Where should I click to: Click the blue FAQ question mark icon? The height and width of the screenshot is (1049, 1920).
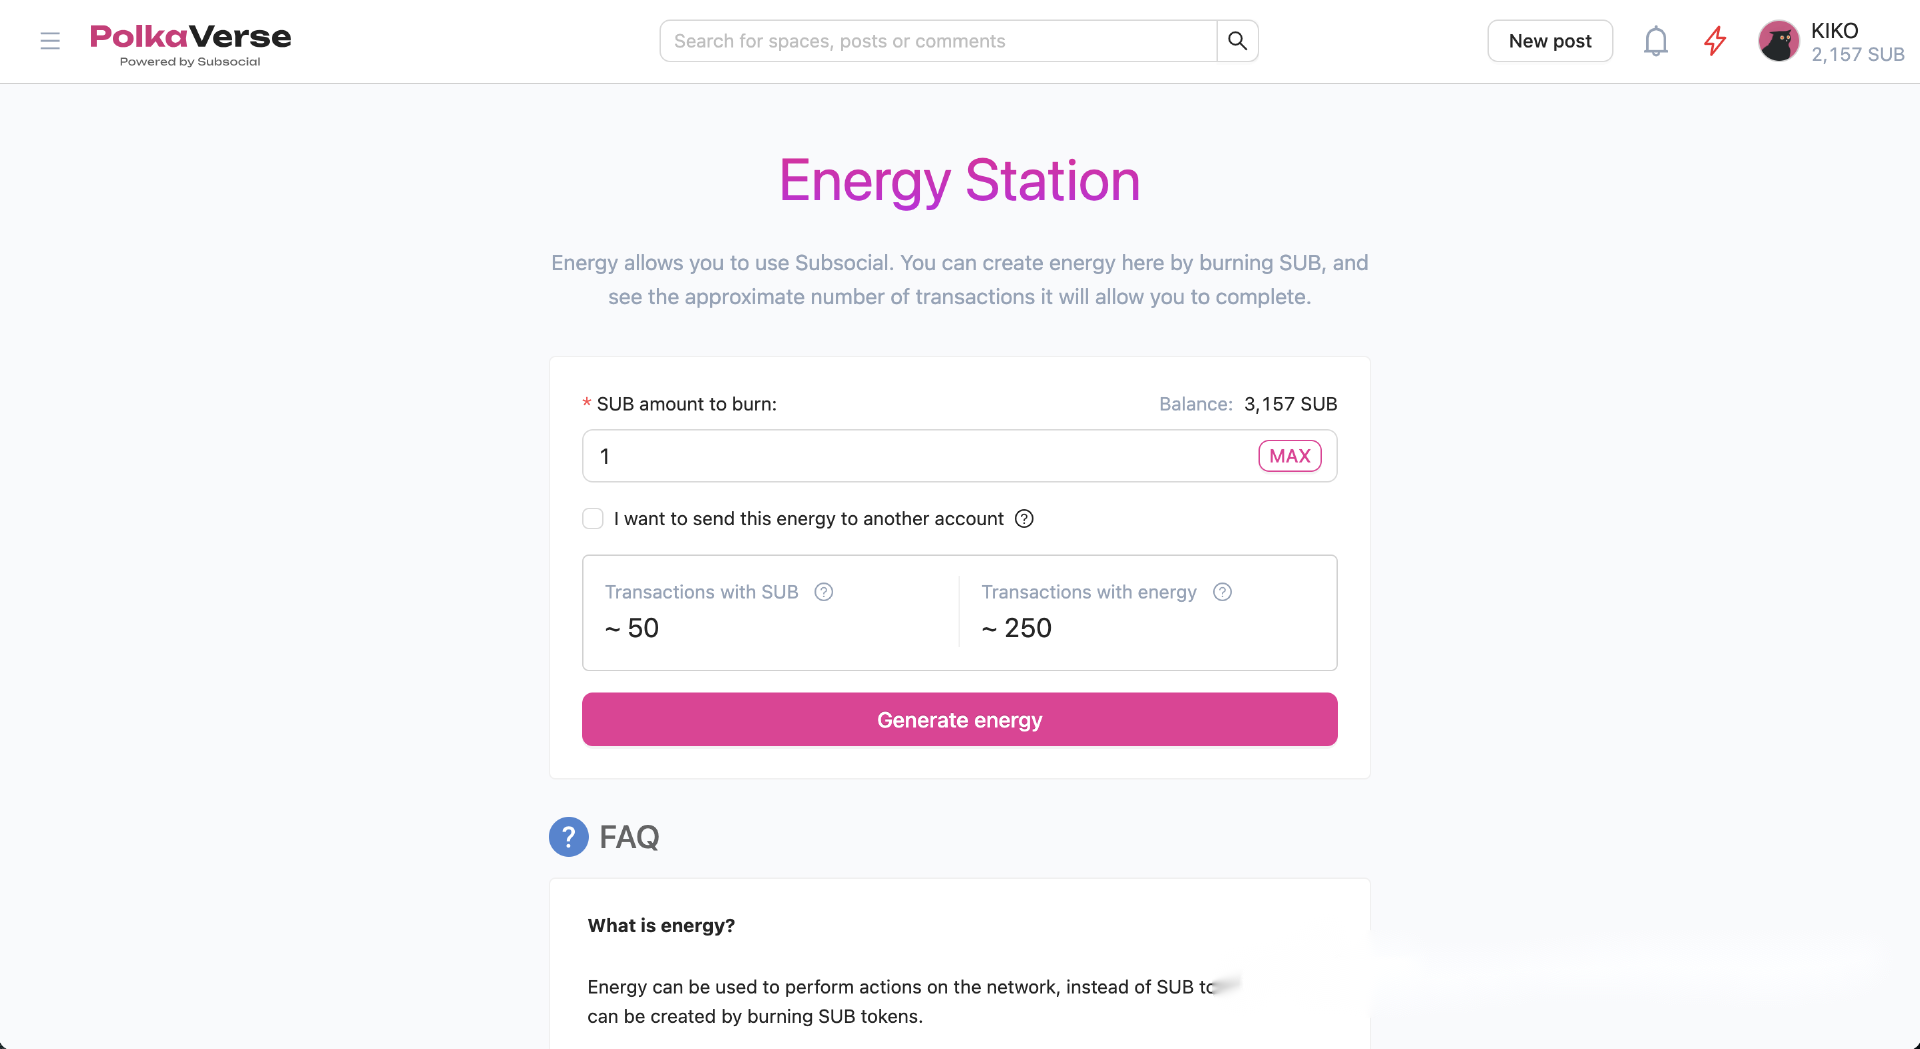568,837
